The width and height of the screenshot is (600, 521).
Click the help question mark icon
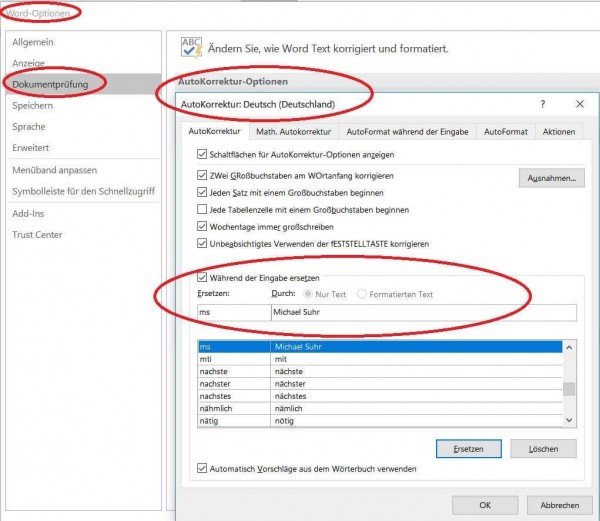pos(543,104)
